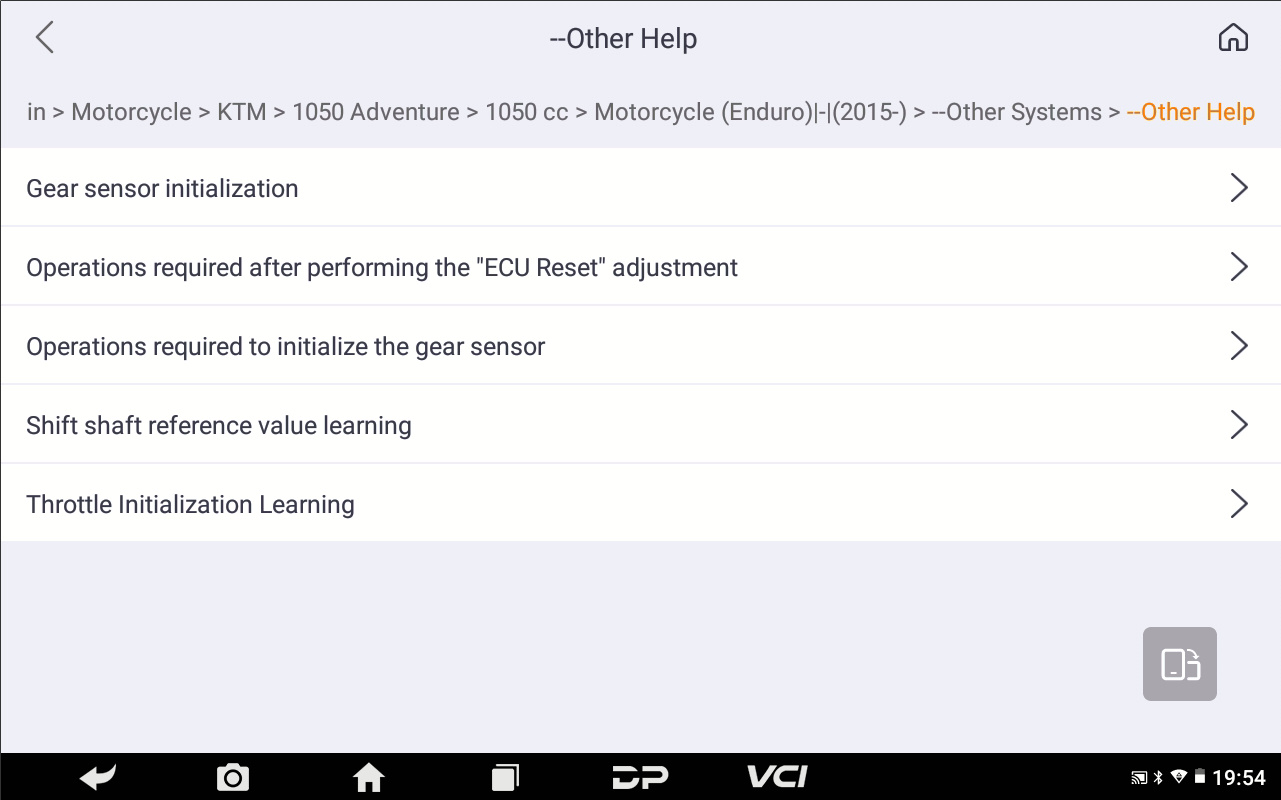Return to --Other Systems breadcrumb
1281x800 pixels.
click(1016, 112)
